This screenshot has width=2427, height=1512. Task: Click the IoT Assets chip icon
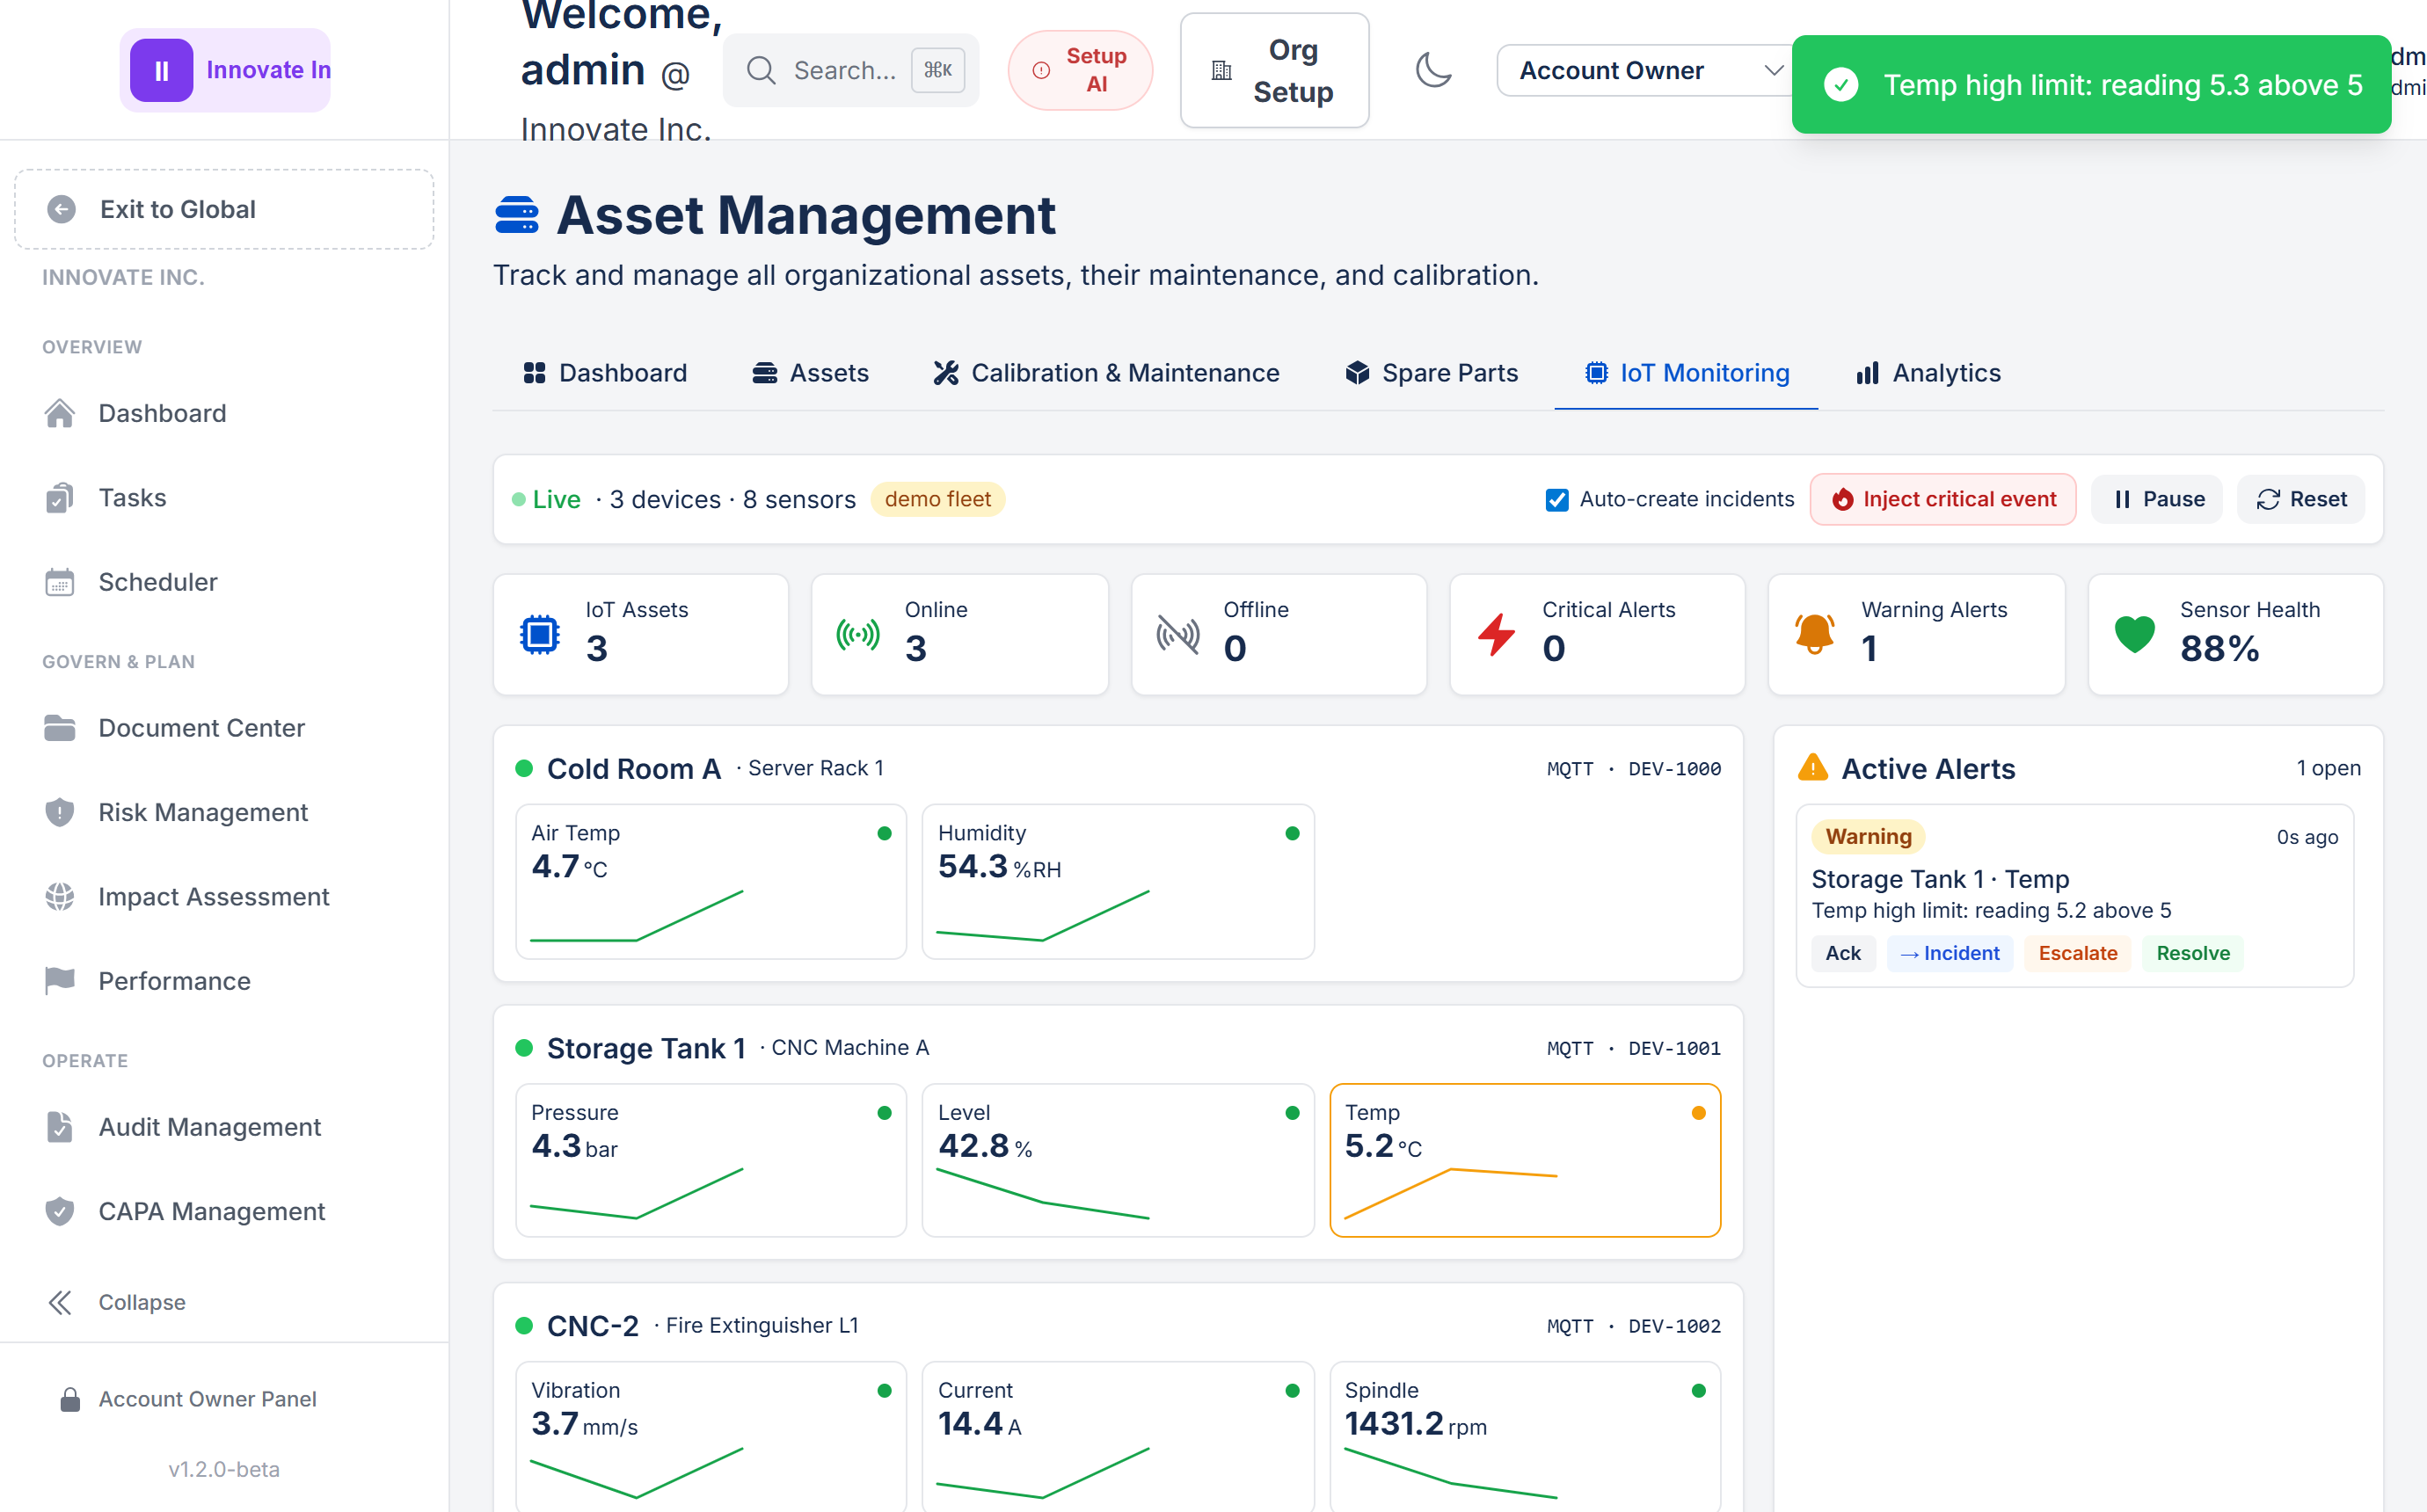pyautogui.click(x=540, y=634)
